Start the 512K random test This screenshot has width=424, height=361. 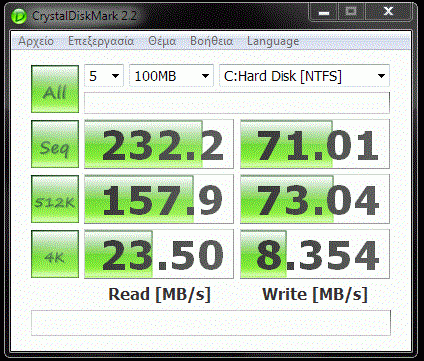point(55,199)
